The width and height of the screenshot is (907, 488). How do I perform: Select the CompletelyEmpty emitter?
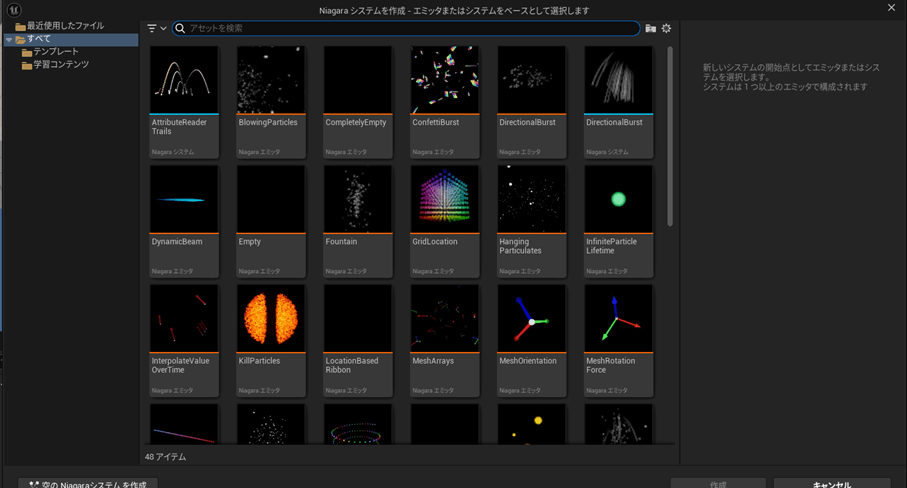coord(357,101)
